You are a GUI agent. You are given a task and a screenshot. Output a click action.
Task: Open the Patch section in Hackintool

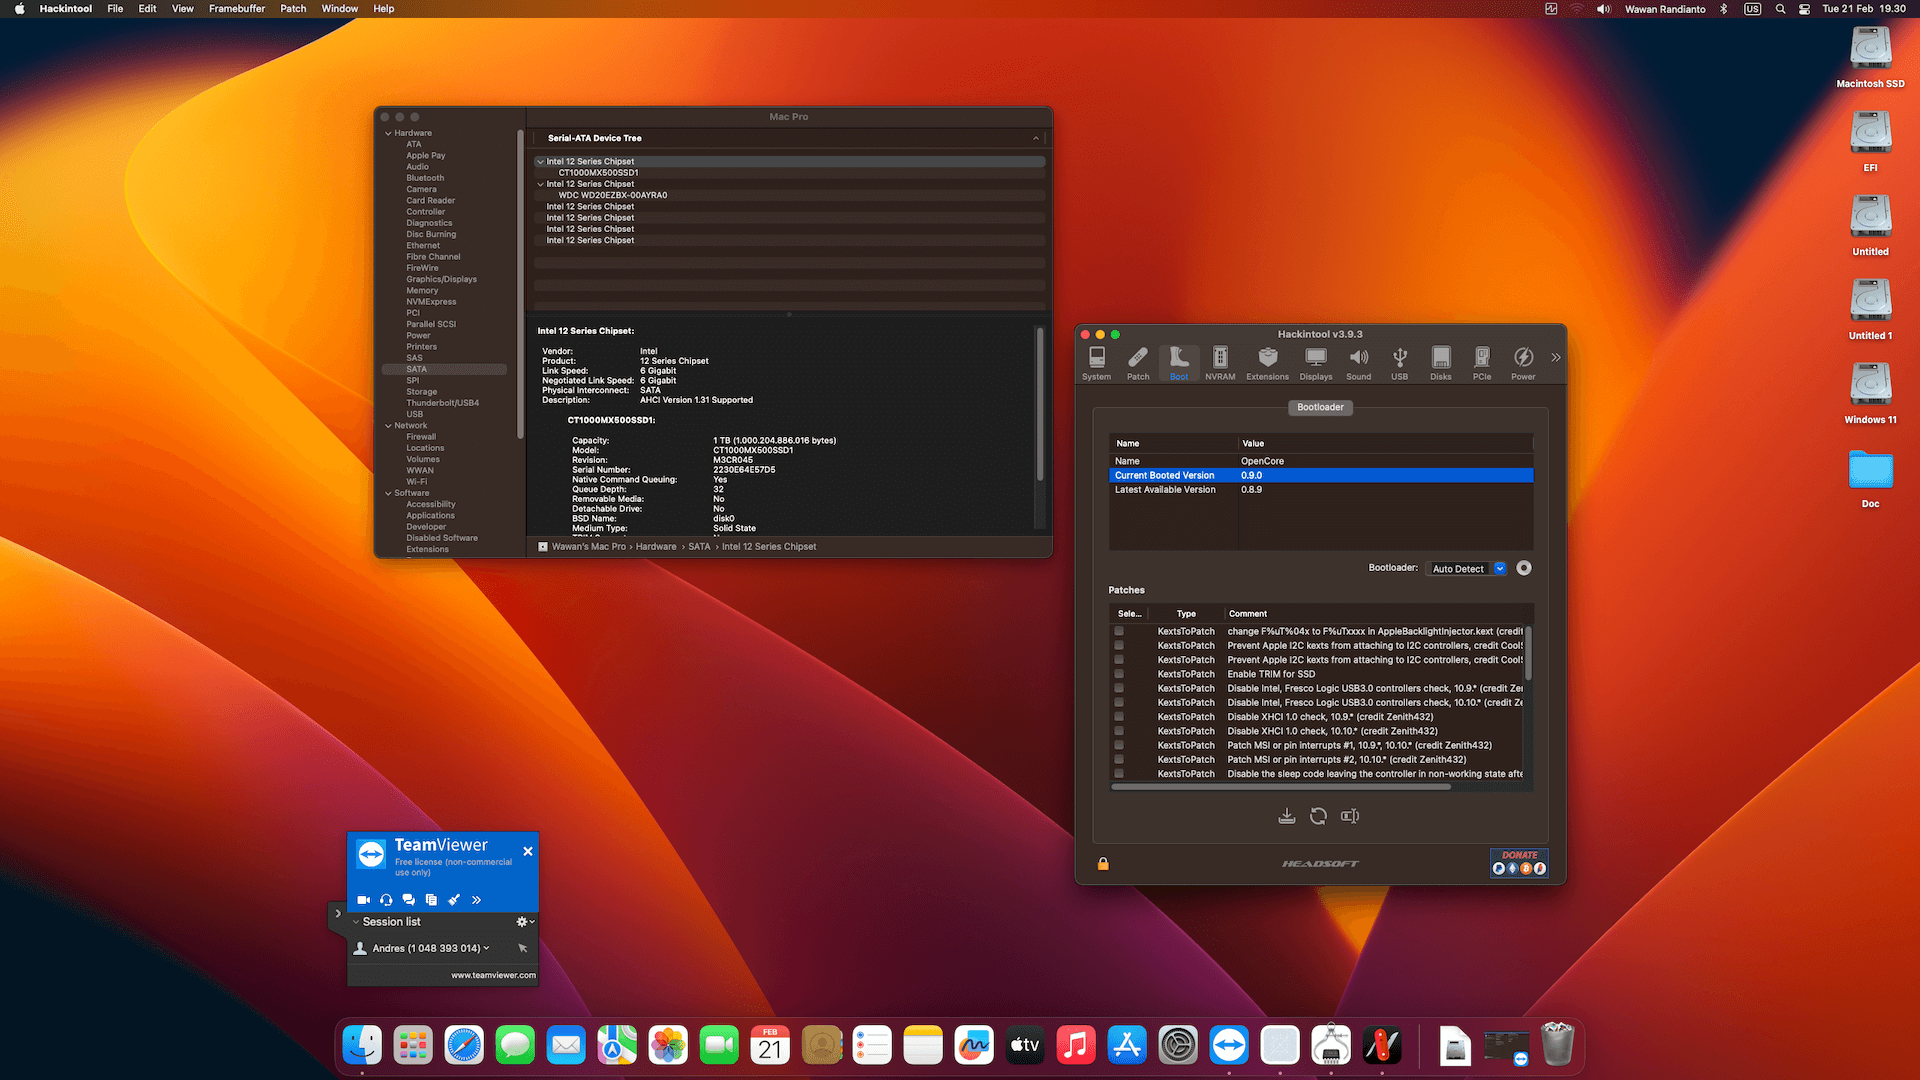pos(1138,363)
